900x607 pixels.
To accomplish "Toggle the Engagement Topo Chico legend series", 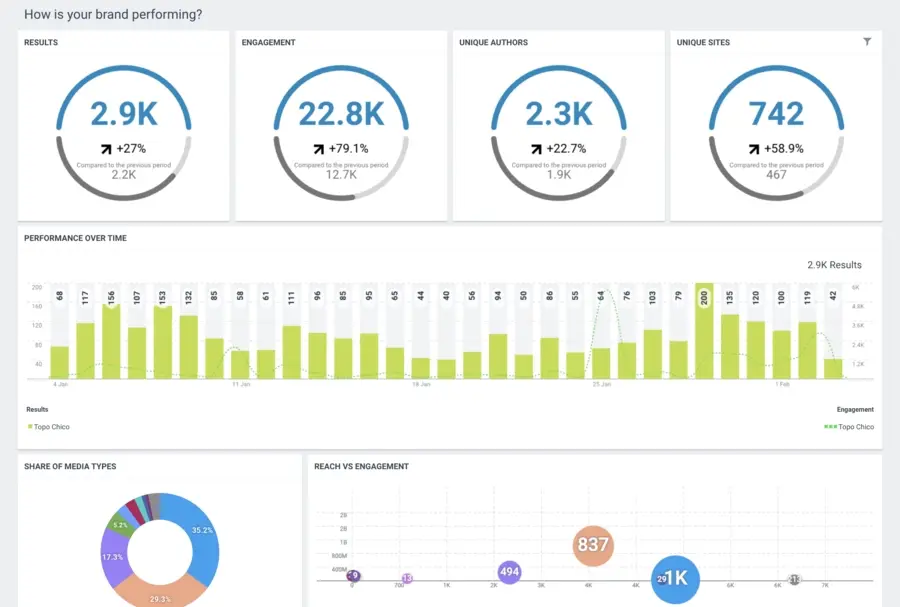I will pyautogui.click(x=849, y=427).
